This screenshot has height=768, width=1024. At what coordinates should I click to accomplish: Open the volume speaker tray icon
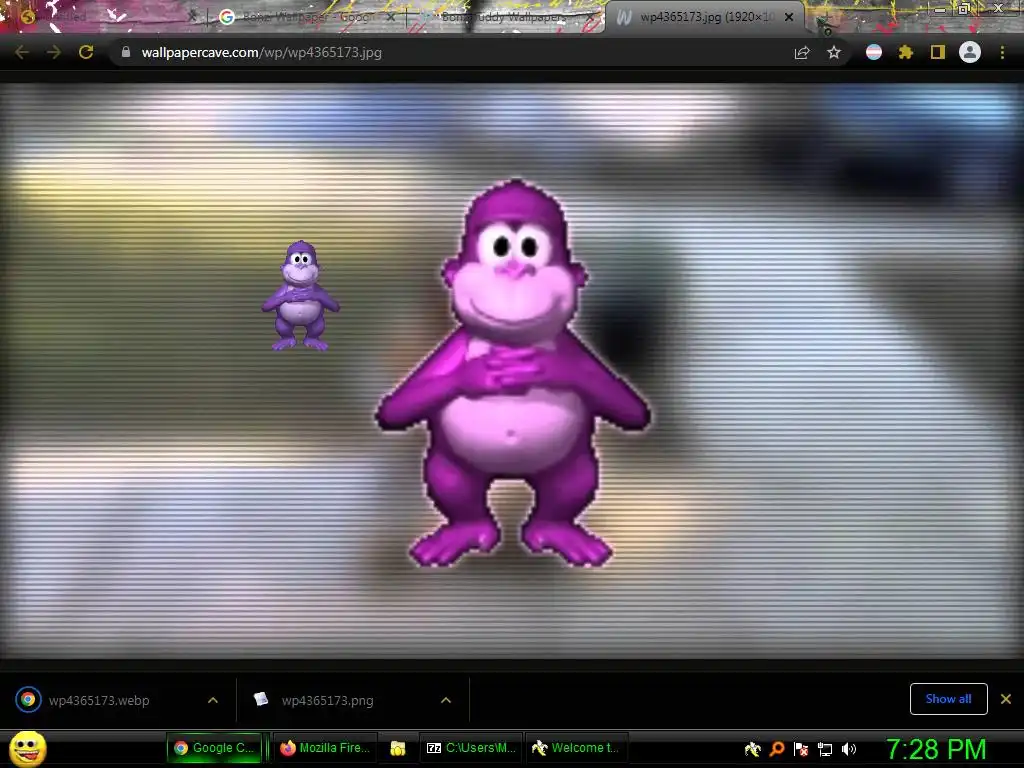point(848,749)
